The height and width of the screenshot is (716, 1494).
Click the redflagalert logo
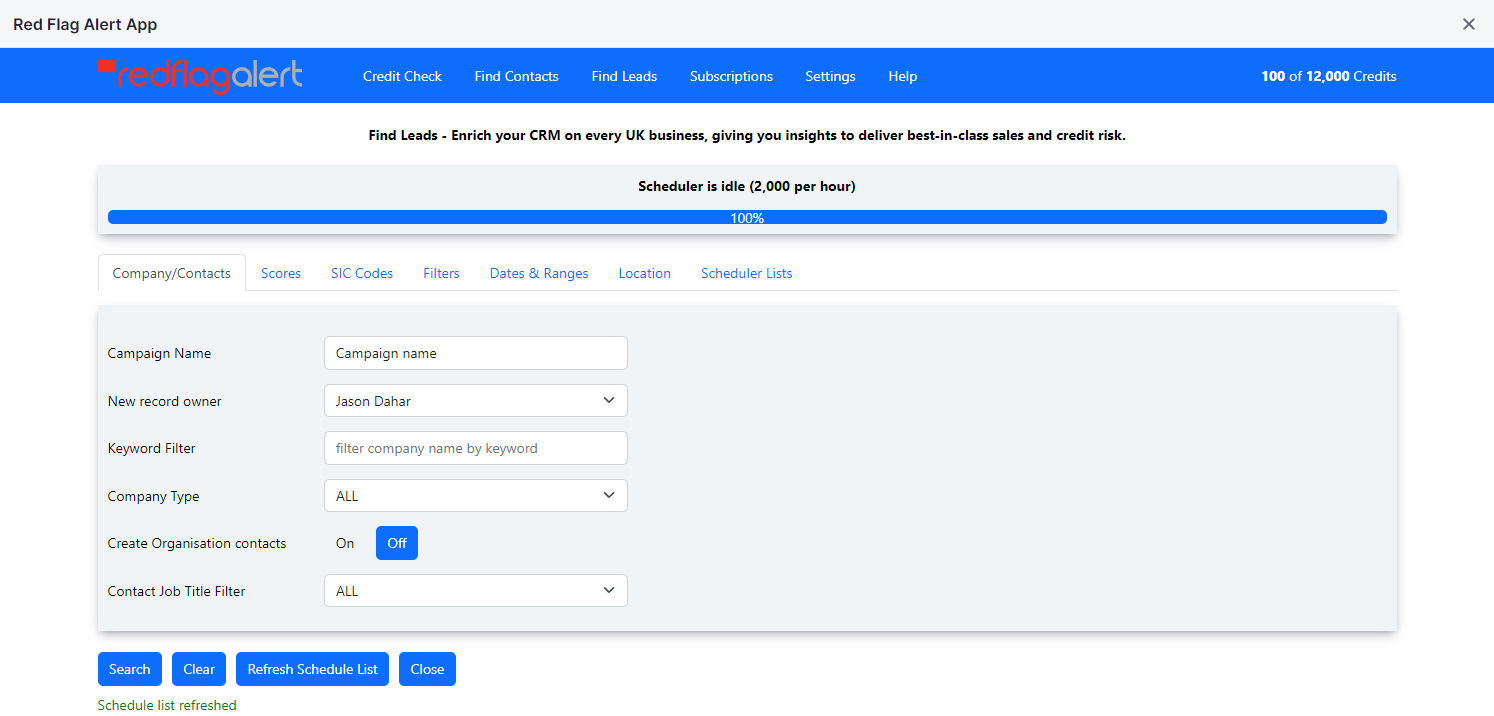click(x=200, y=76)
